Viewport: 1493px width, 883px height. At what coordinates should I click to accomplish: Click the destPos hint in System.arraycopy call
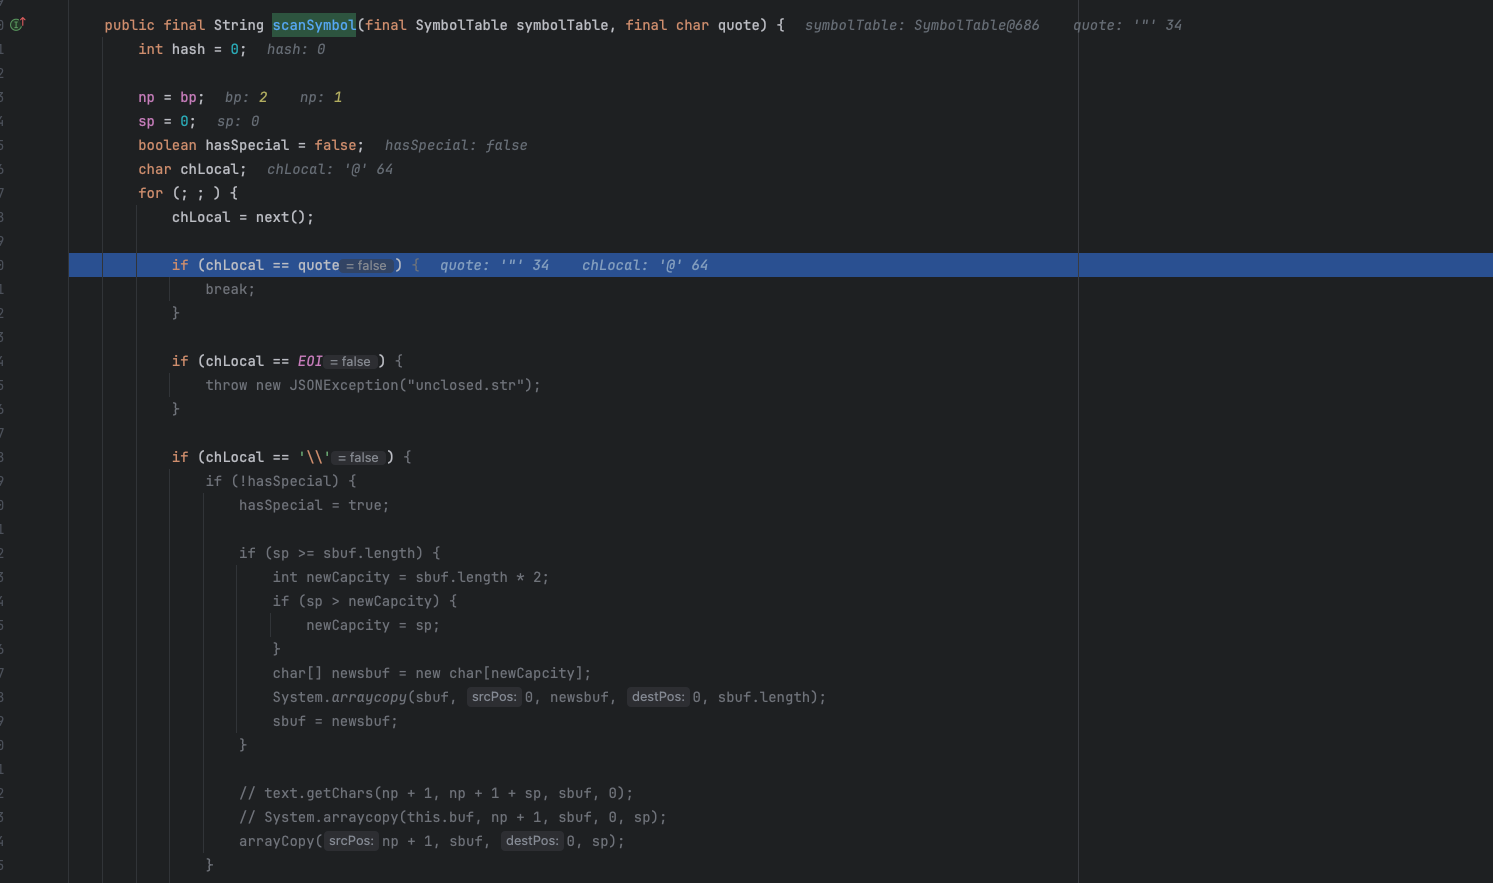point(657,697)
